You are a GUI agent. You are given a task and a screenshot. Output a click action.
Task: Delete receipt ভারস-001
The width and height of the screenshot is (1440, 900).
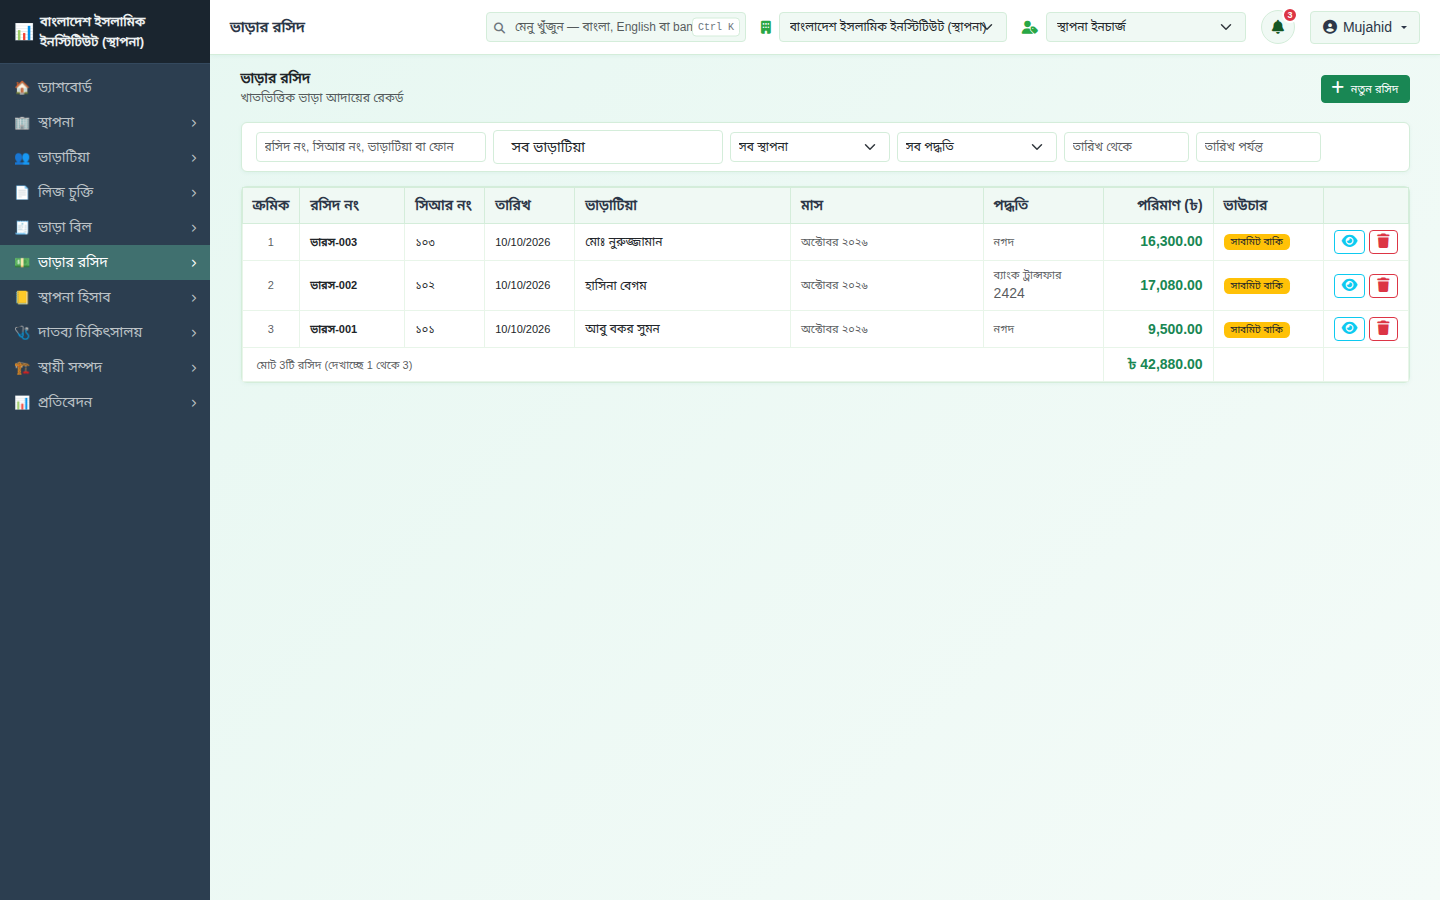(1383, 329)
